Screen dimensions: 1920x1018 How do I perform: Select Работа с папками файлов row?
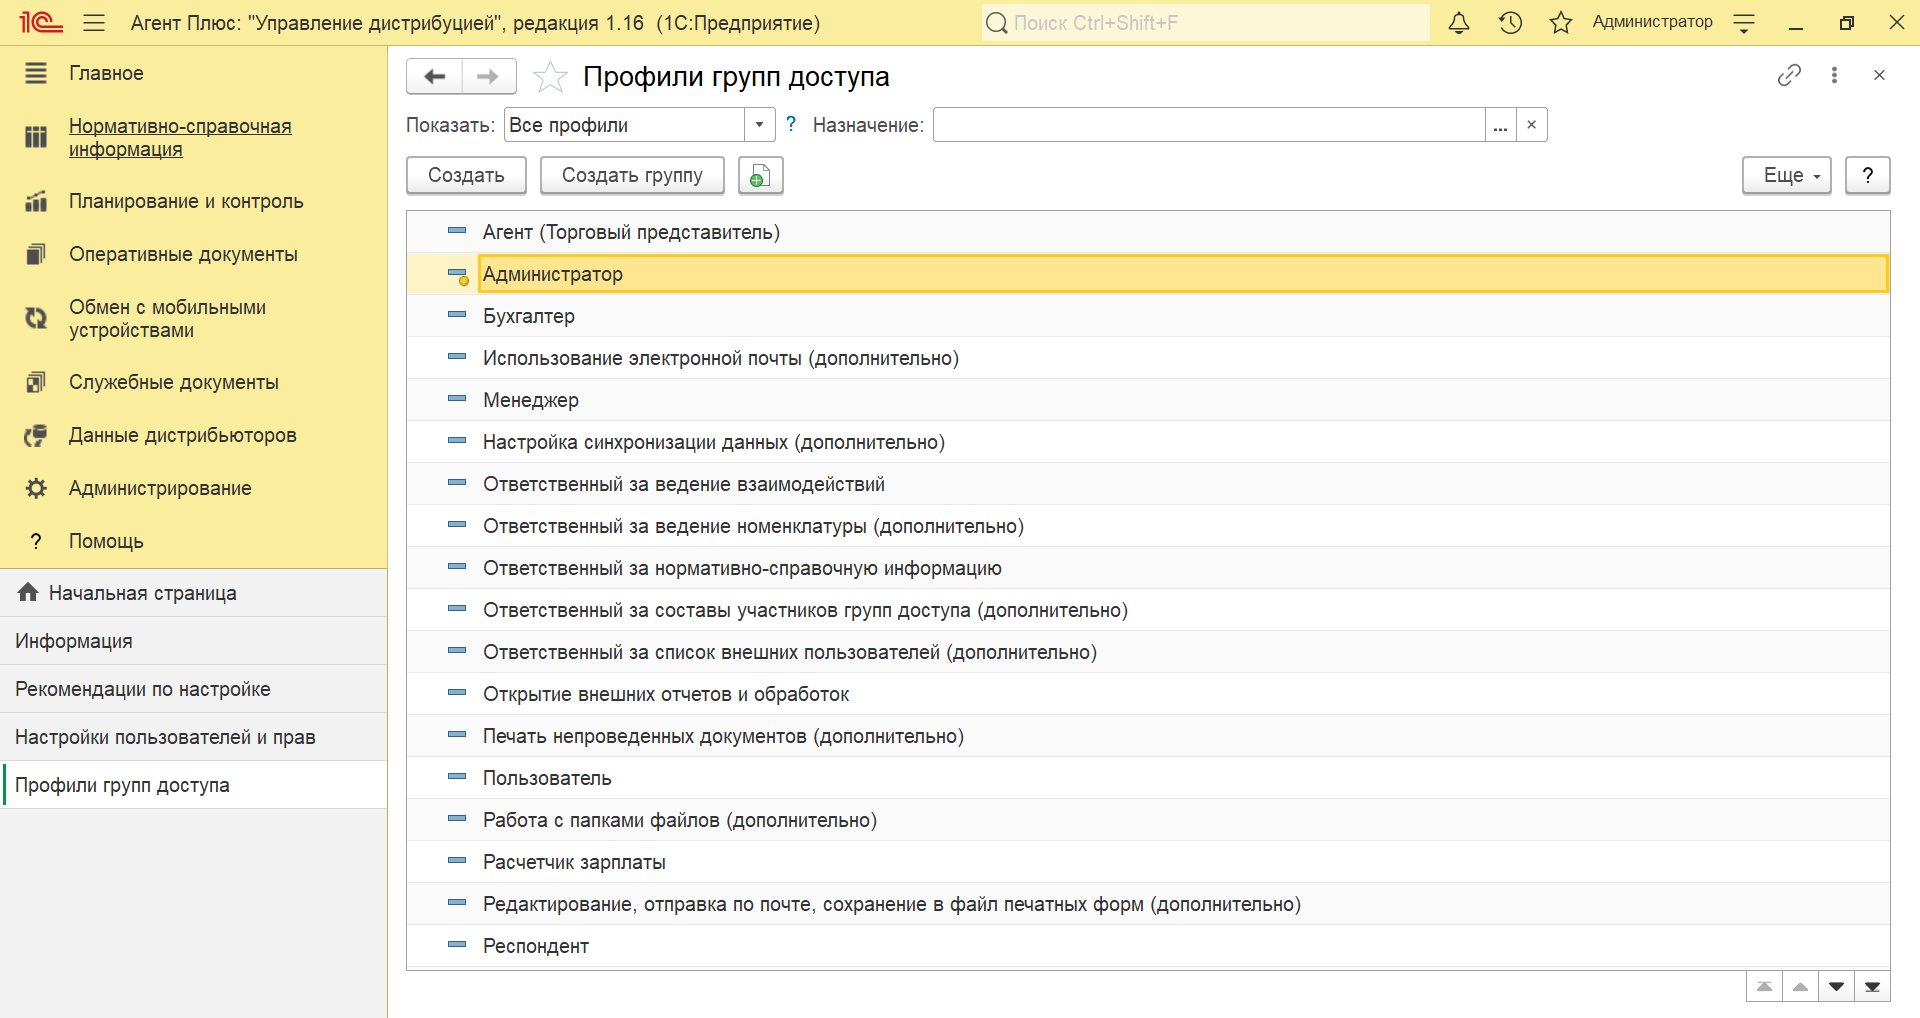click(x=1148, y=820)
